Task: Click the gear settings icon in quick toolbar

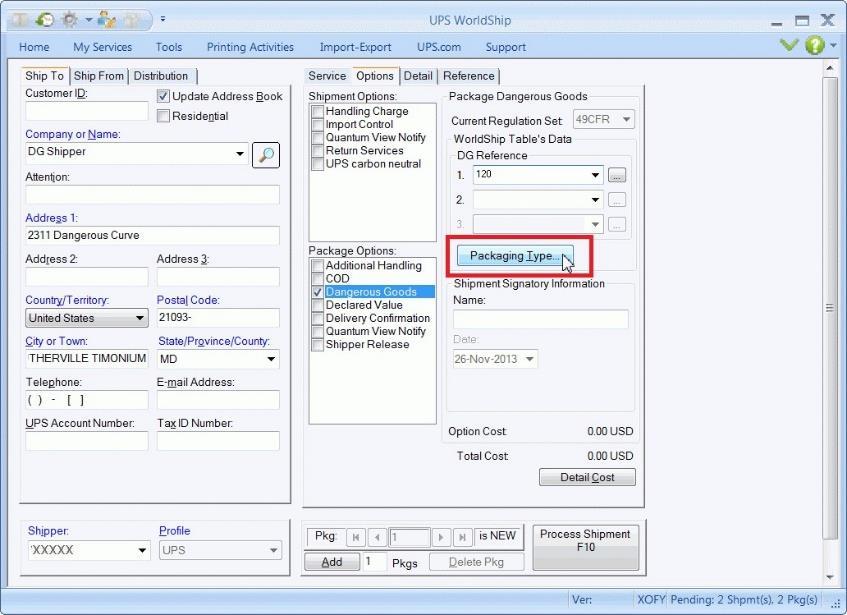Action: coord(70,20)
